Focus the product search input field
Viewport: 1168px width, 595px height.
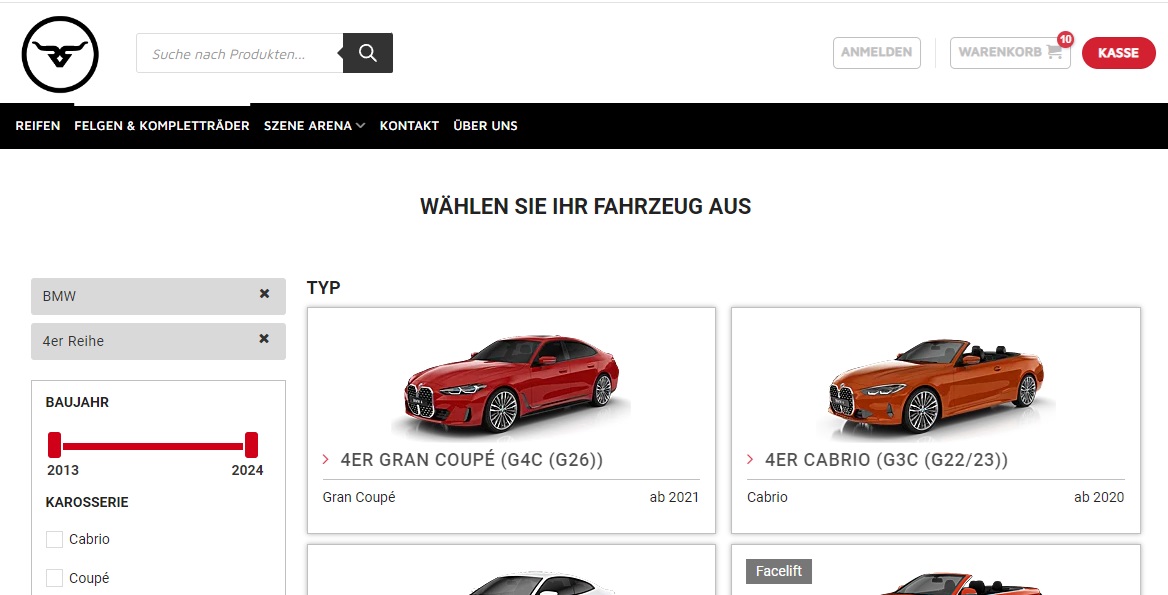click(x=240, y=53)
